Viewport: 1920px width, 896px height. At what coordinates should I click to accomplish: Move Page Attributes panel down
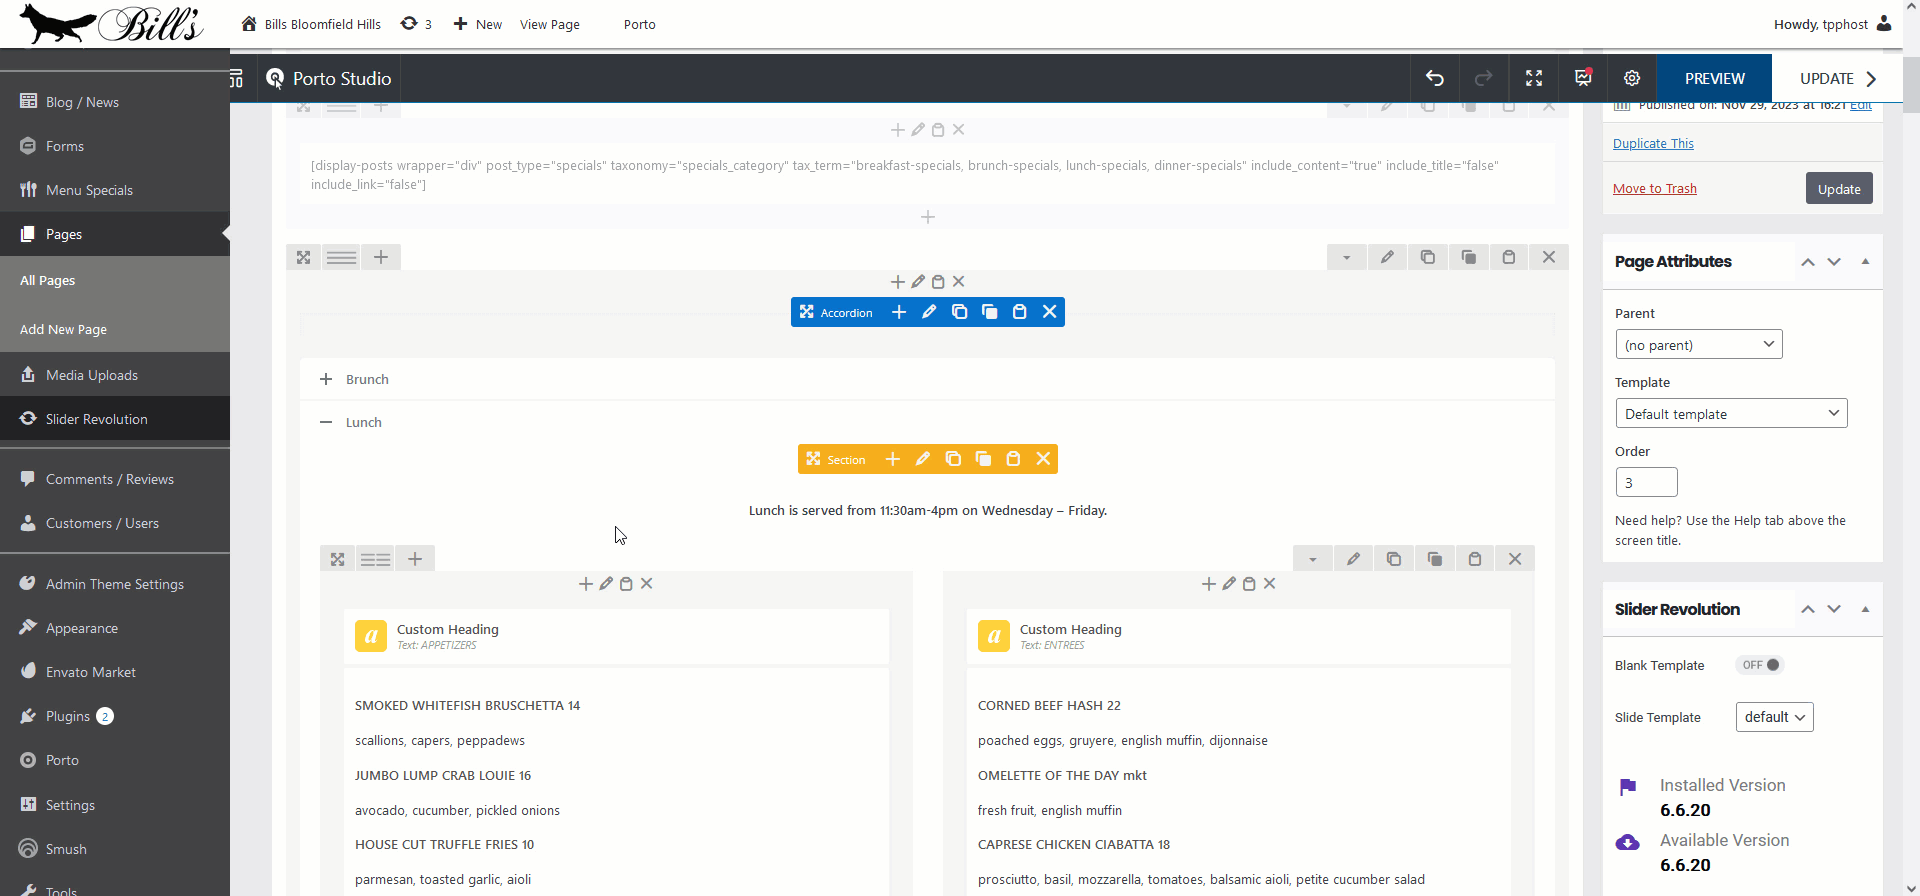point(1834,262)
